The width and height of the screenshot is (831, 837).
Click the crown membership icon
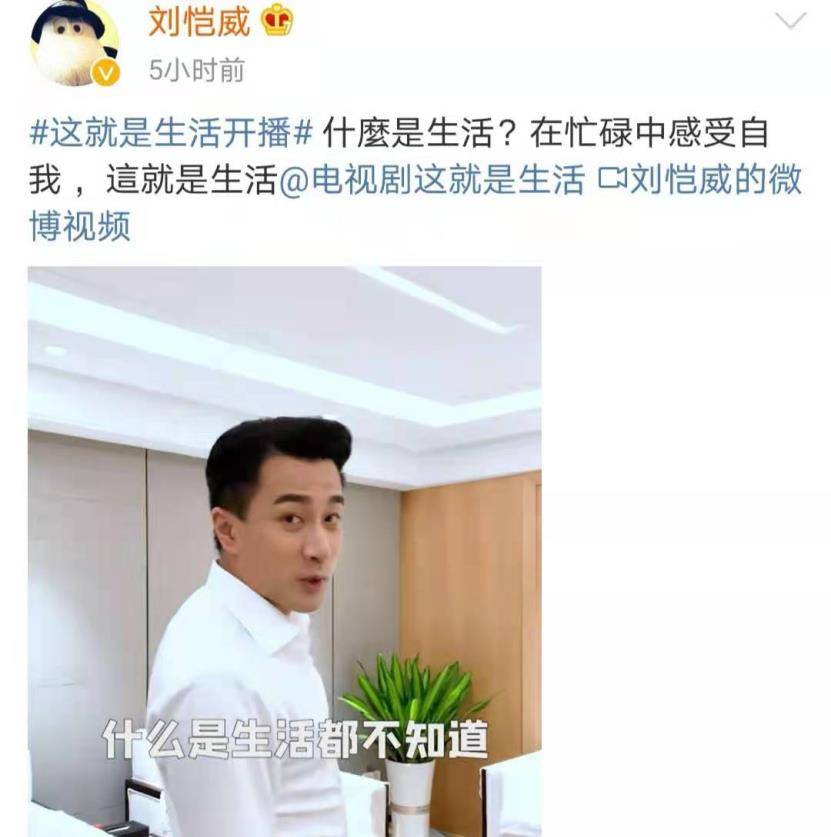[276, 22]
